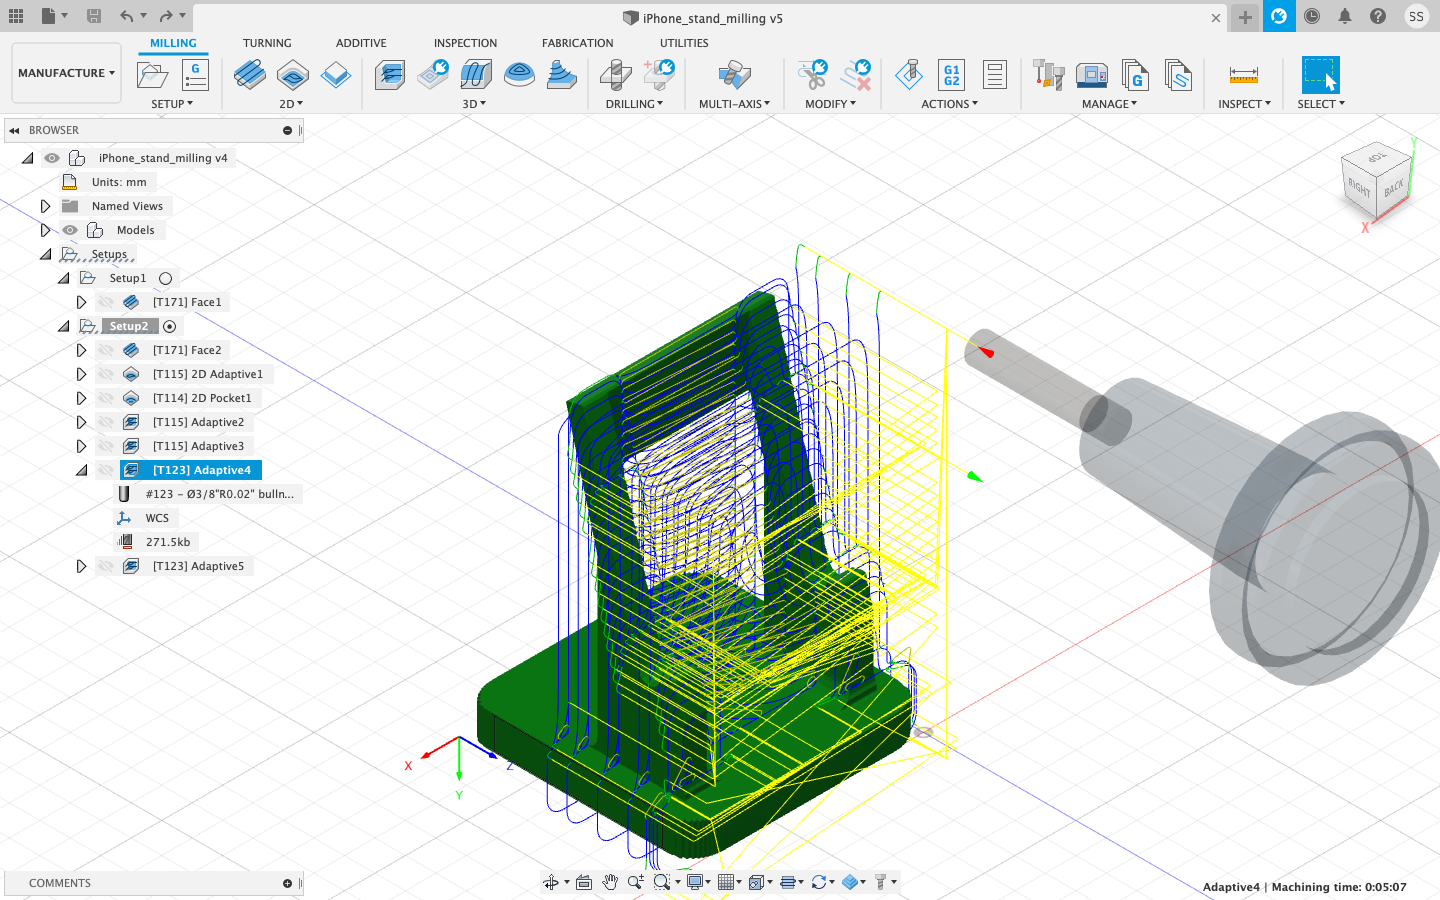Open the Job Status clock button
Image resolution: width=1440 pixels, height=900 pixels.
pyautogui.click(x=1312, y=16)
